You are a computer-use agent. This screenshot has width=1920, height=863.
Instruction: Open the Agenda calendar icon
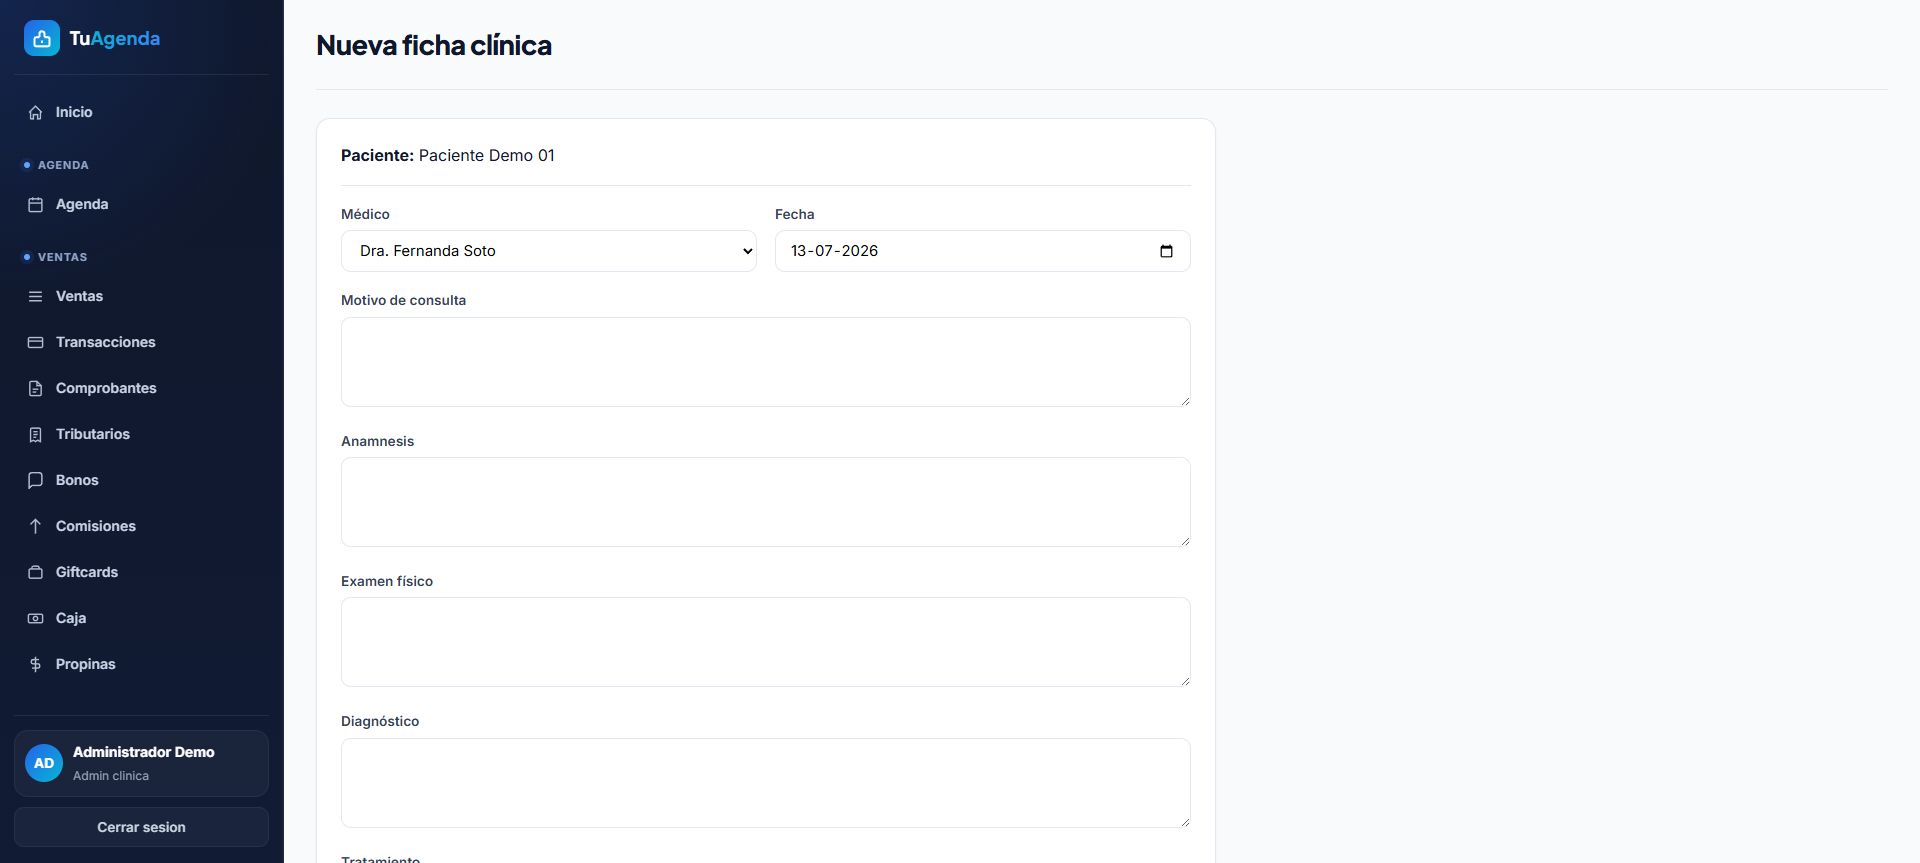coord(35,204)
